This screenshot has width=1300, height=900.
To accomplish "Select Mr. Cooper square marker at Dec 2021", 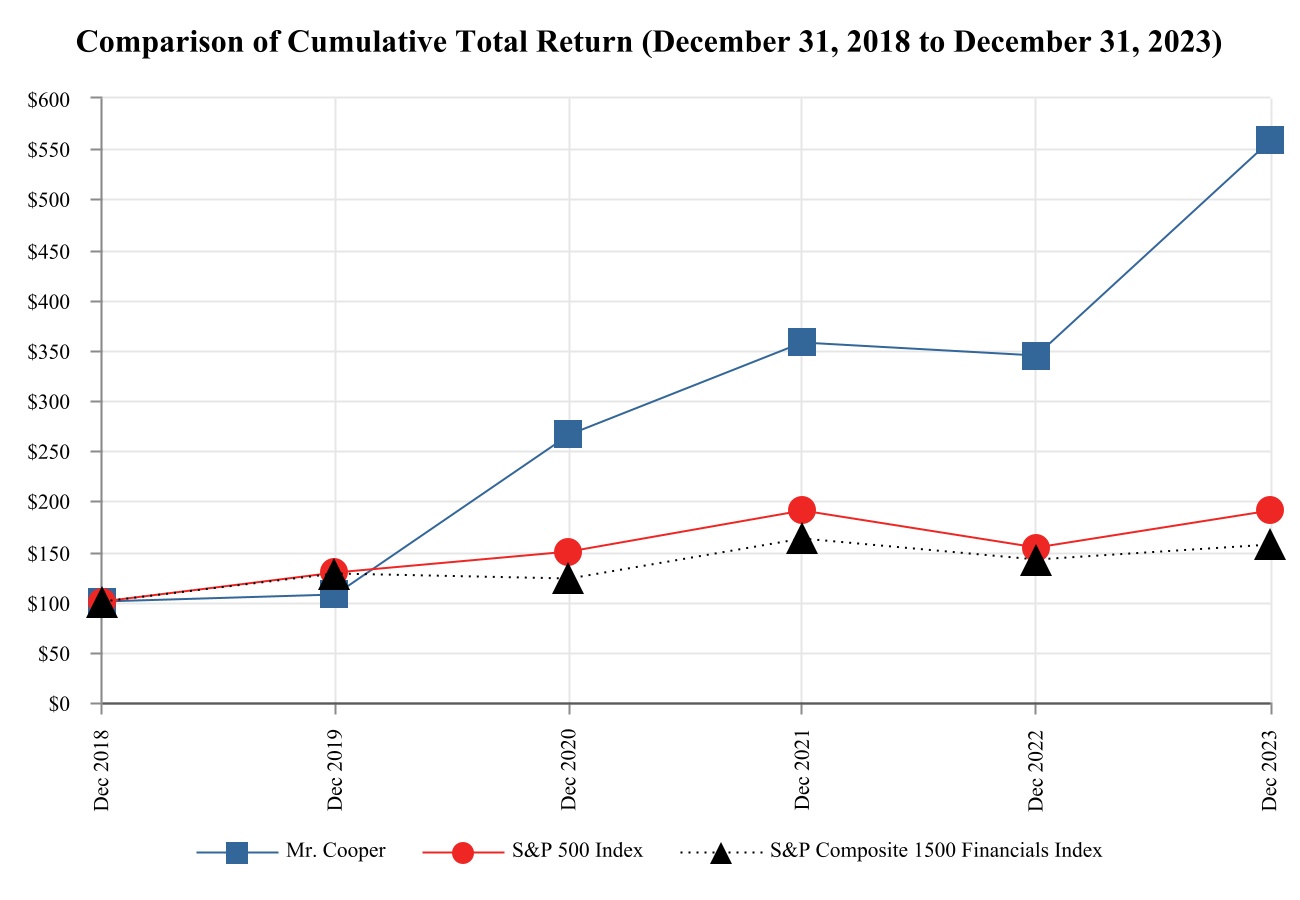I will [801, 342].
